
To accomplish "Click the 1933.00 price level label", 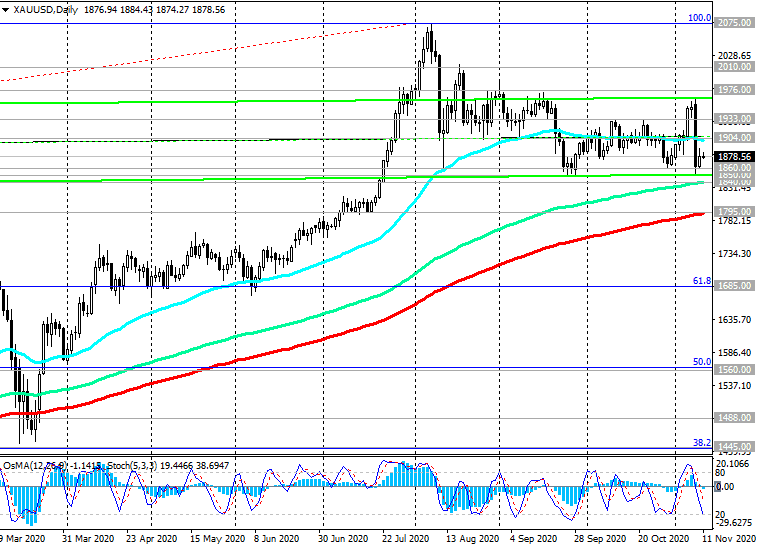I will (735, 118).
